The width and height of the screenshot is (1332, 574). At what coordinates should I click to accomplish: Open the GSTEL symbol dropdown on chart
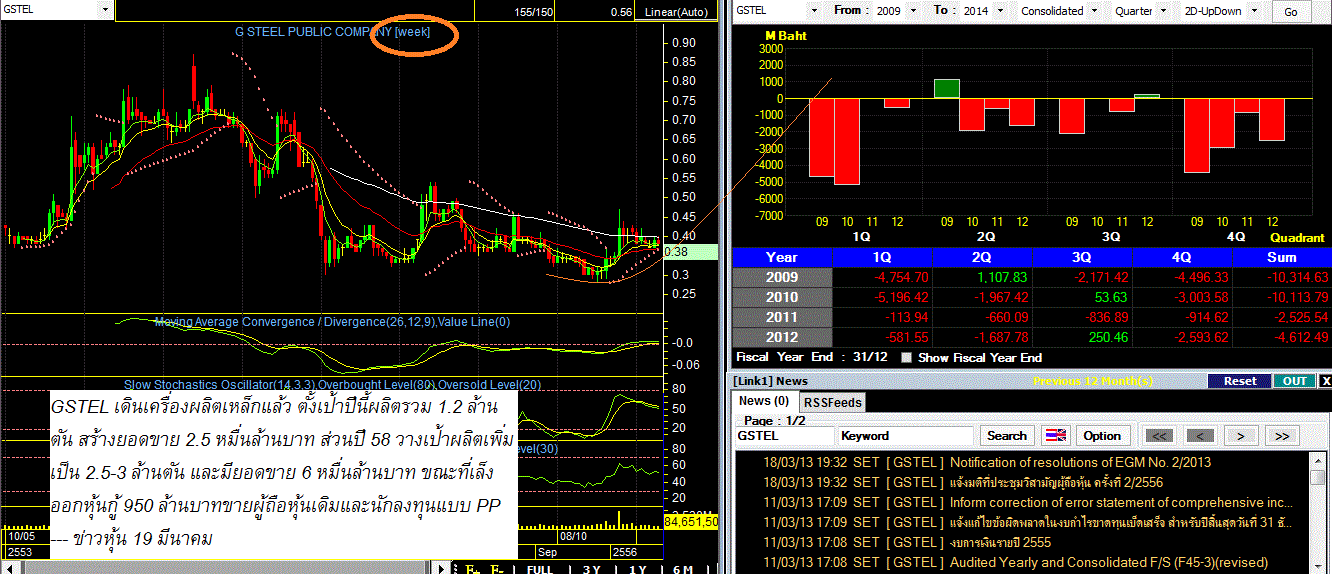(x=106, y=9)
